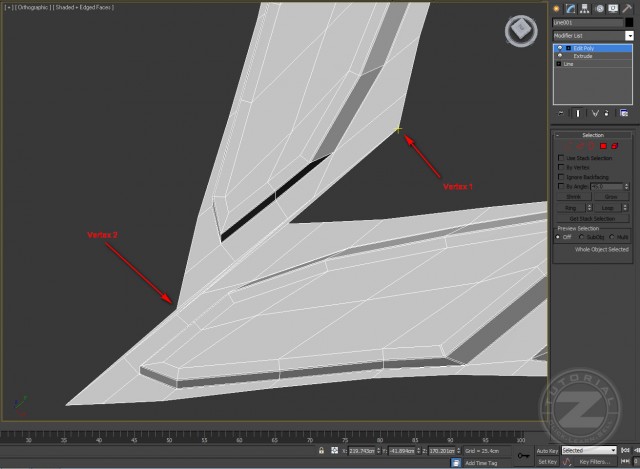Enable Use Stack Selection checkbox
This screenshot has height=469, width=640.
tap(560, 158)
